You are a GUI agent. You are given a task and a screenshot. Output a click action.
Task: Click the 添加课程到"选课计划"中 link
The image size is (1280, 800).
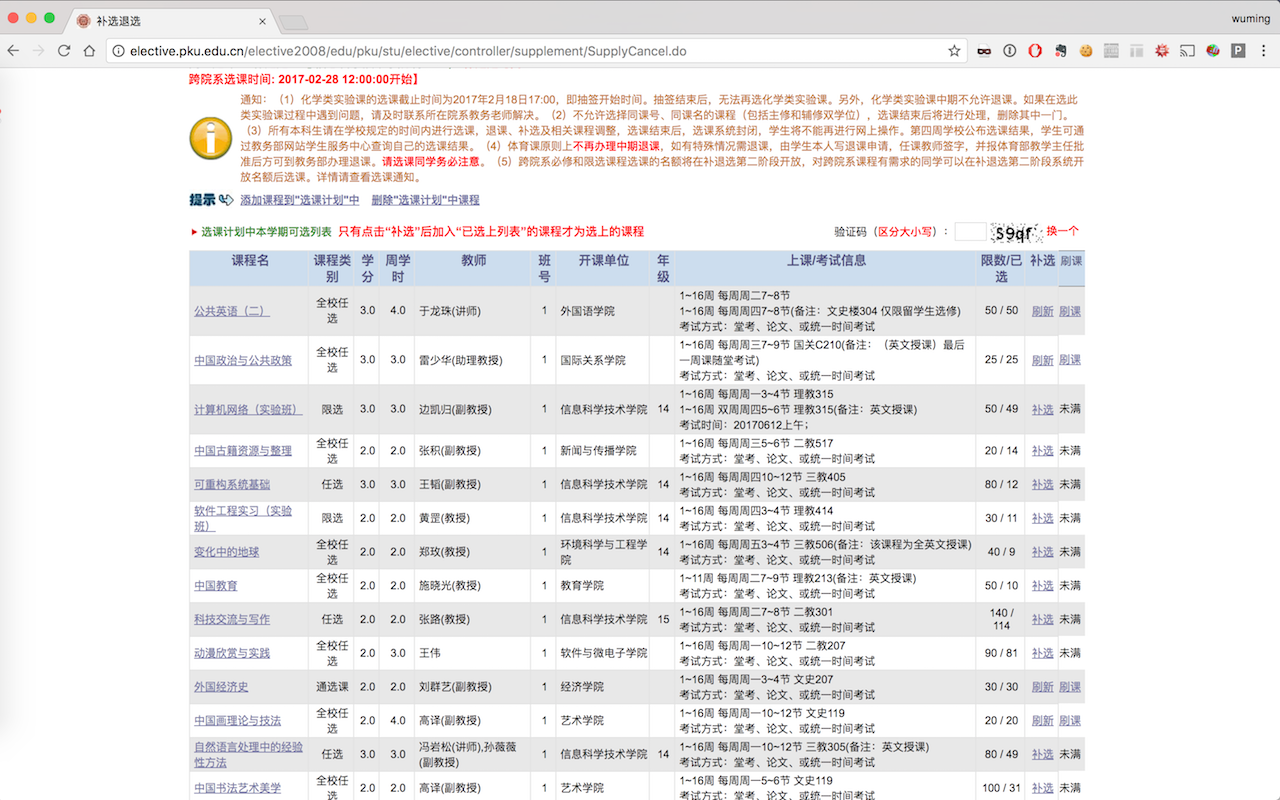point(299,200)
